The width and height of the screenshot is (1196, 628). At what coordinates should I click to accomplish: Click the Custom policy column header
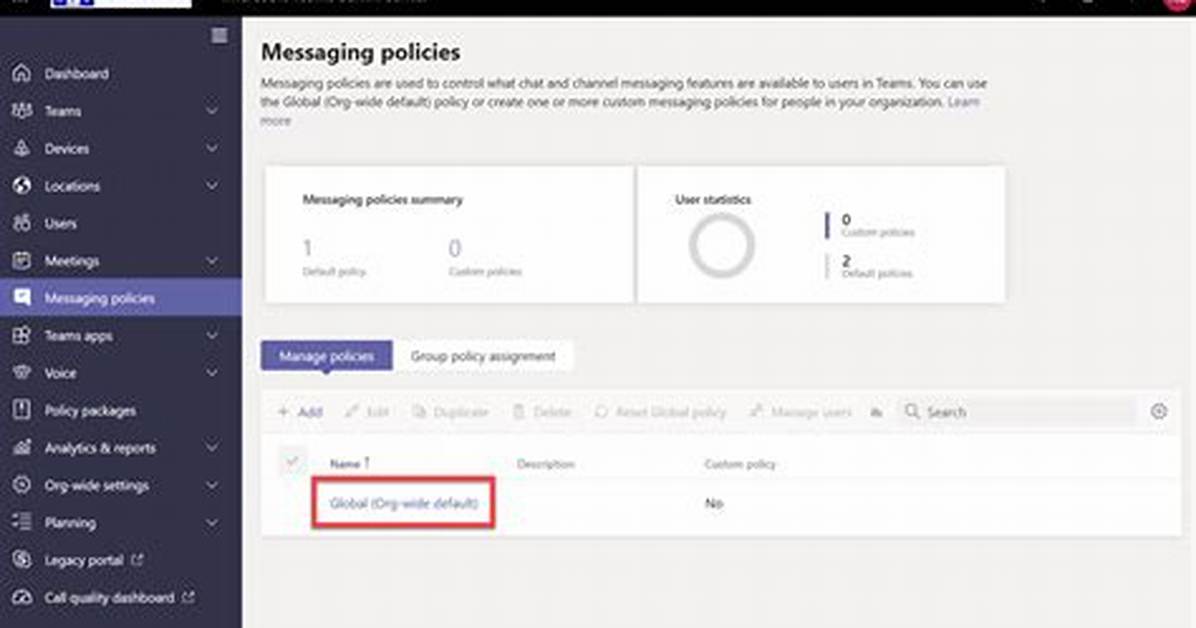tap(739, 463)
